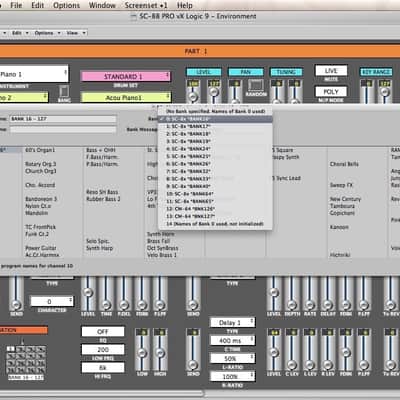Viewport: 400px width, 400px height.
Task: Open the Environment window's local View menu
Action: pyautogui.click(x=76, y=33)
